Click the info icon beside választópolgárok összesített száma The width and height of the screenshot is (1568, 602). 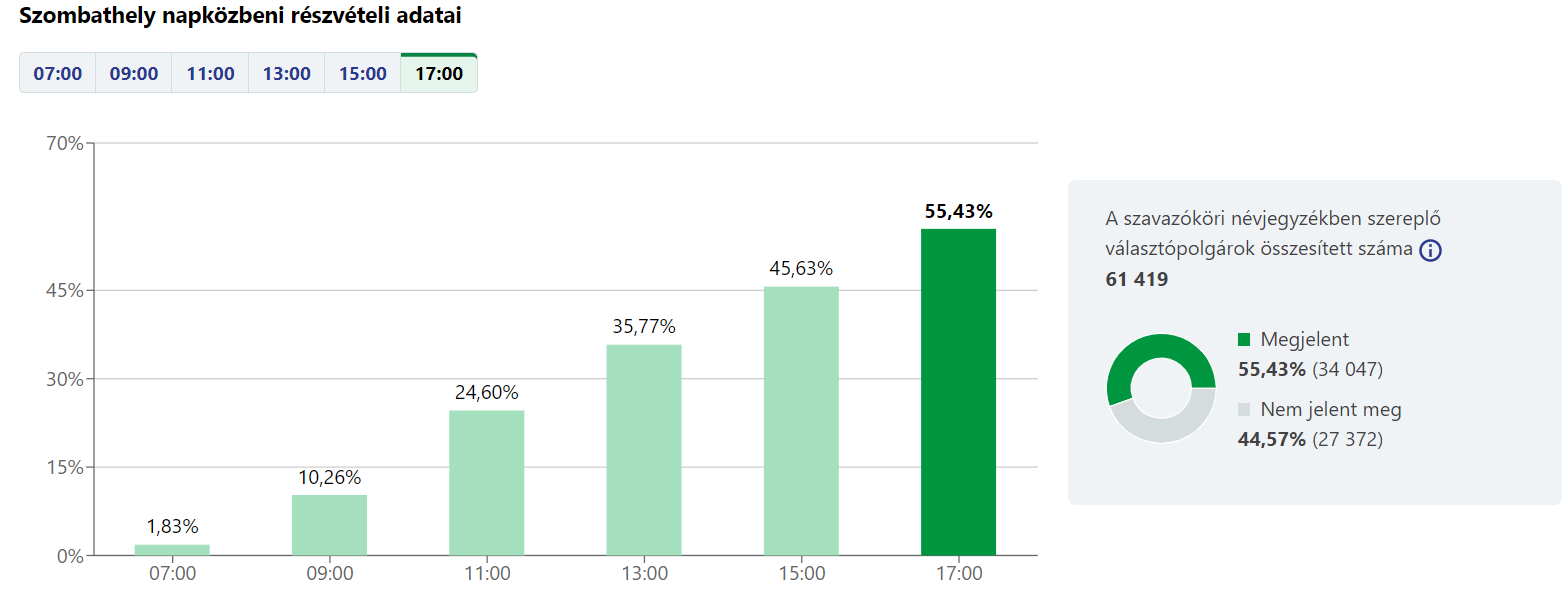tap(1430, 251)
